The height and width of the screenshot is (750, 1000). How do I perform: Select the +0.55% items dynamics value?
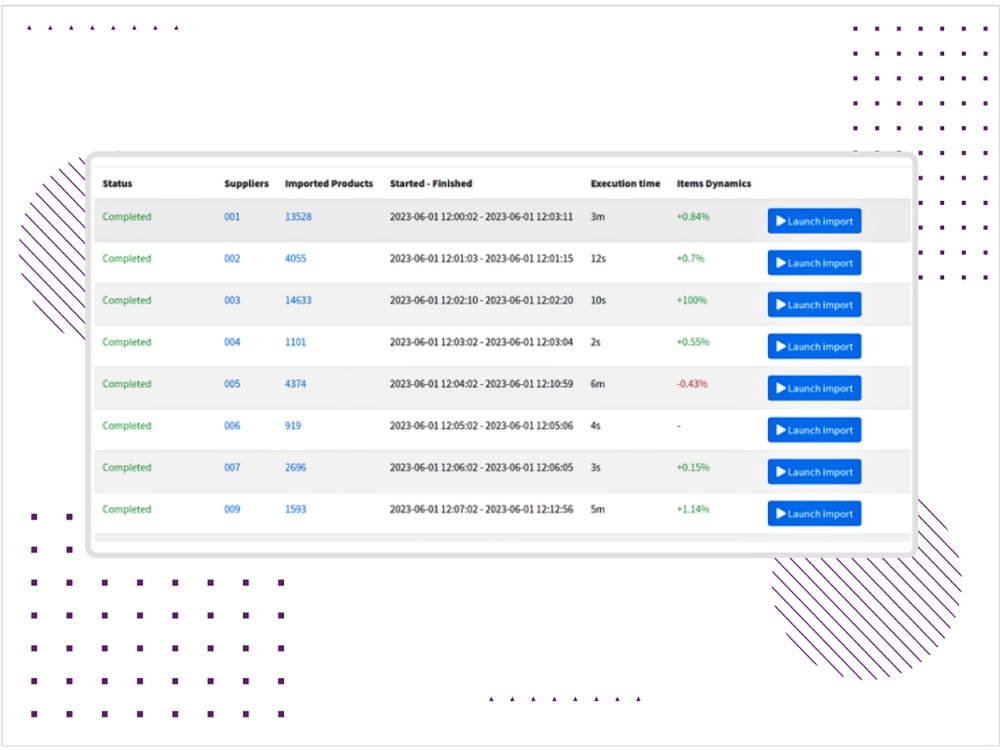[x=693, y=342]
